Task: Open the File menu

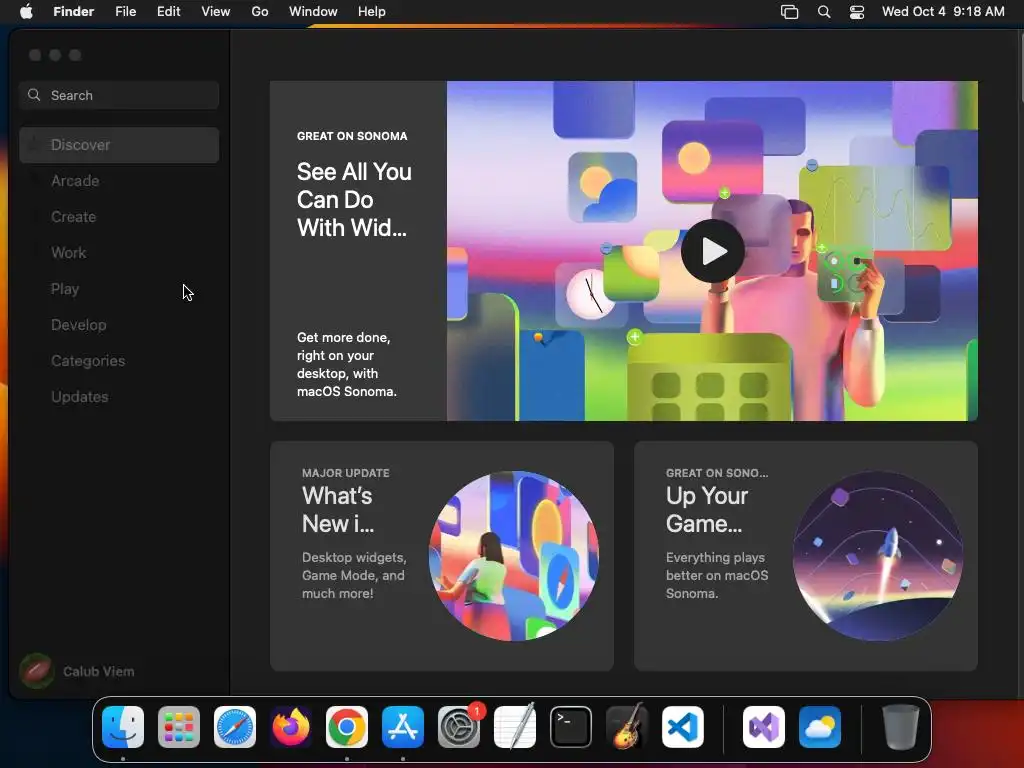Action: point(125,12)
